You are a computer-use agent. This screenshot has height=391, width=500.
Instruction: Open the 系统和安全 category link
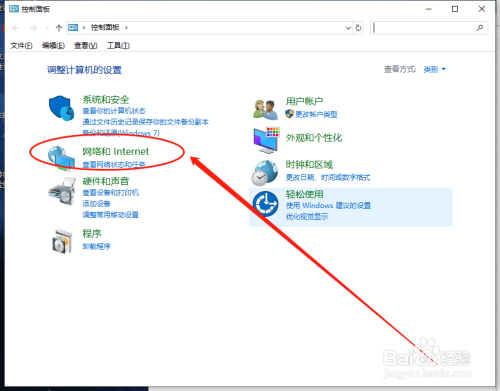coord(106,100)
